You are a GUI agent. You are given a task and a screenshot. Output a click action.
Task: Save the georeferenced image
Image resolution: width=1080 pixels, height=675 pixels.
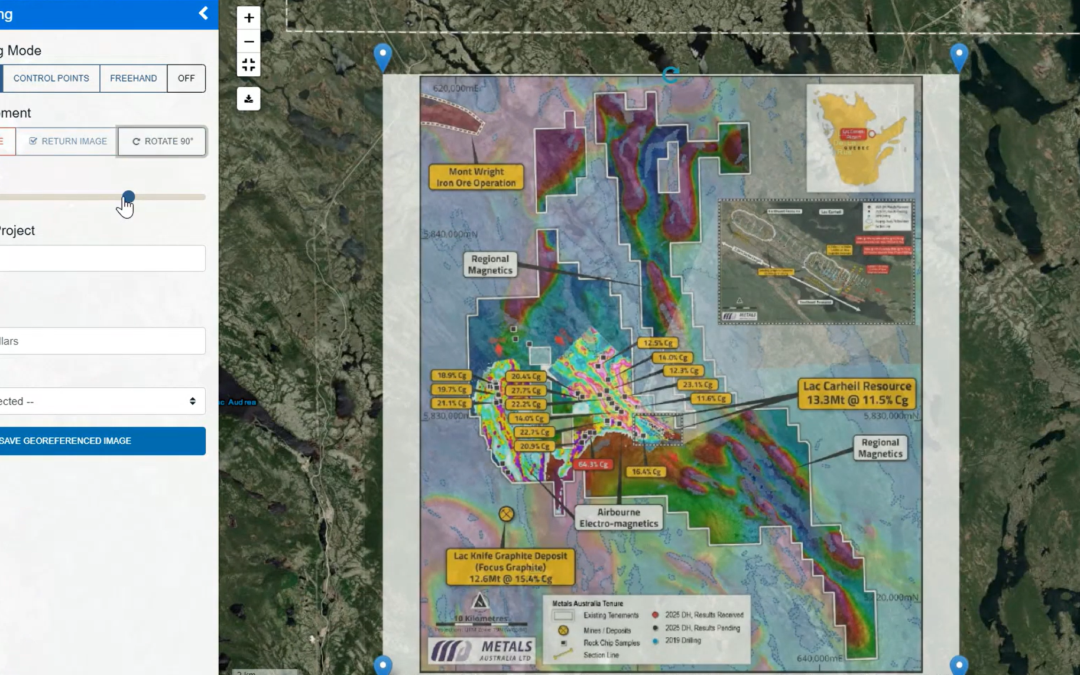click(x=100, y=441)
